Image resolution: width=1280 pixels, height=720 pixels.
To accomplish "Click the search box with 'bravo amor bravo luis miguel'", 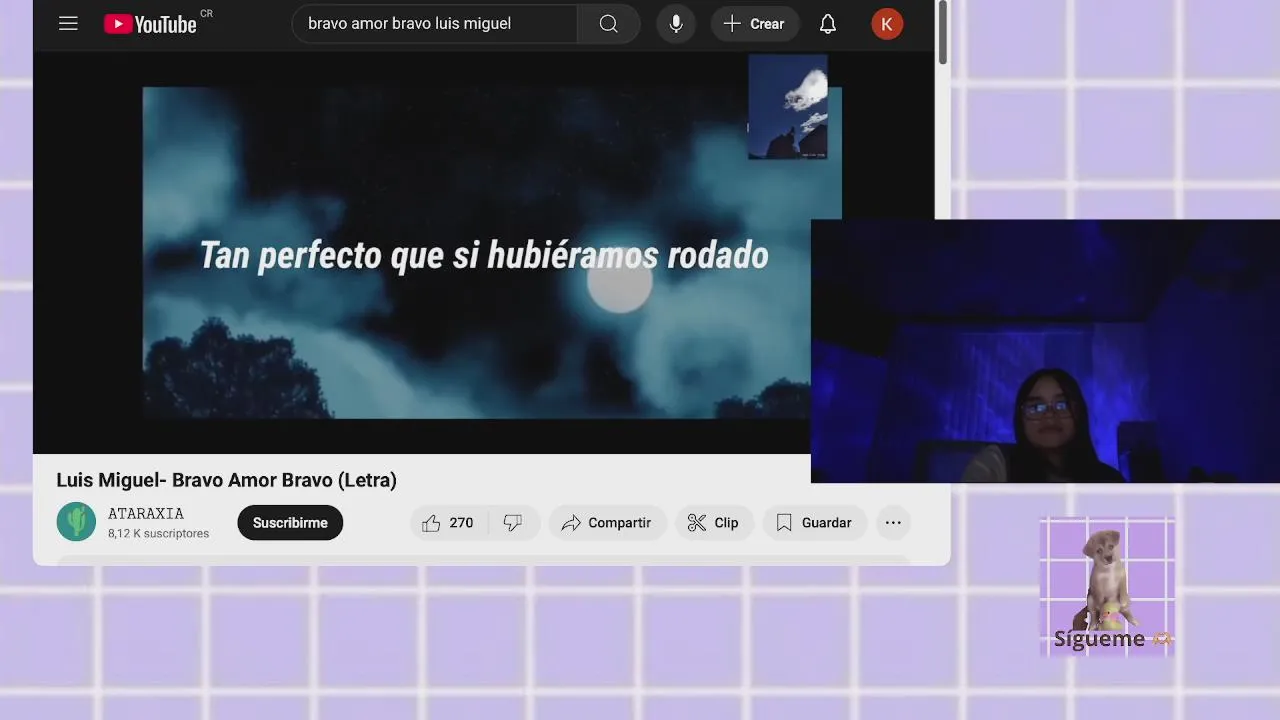I will pyautogui.click(x=434, y=24).
